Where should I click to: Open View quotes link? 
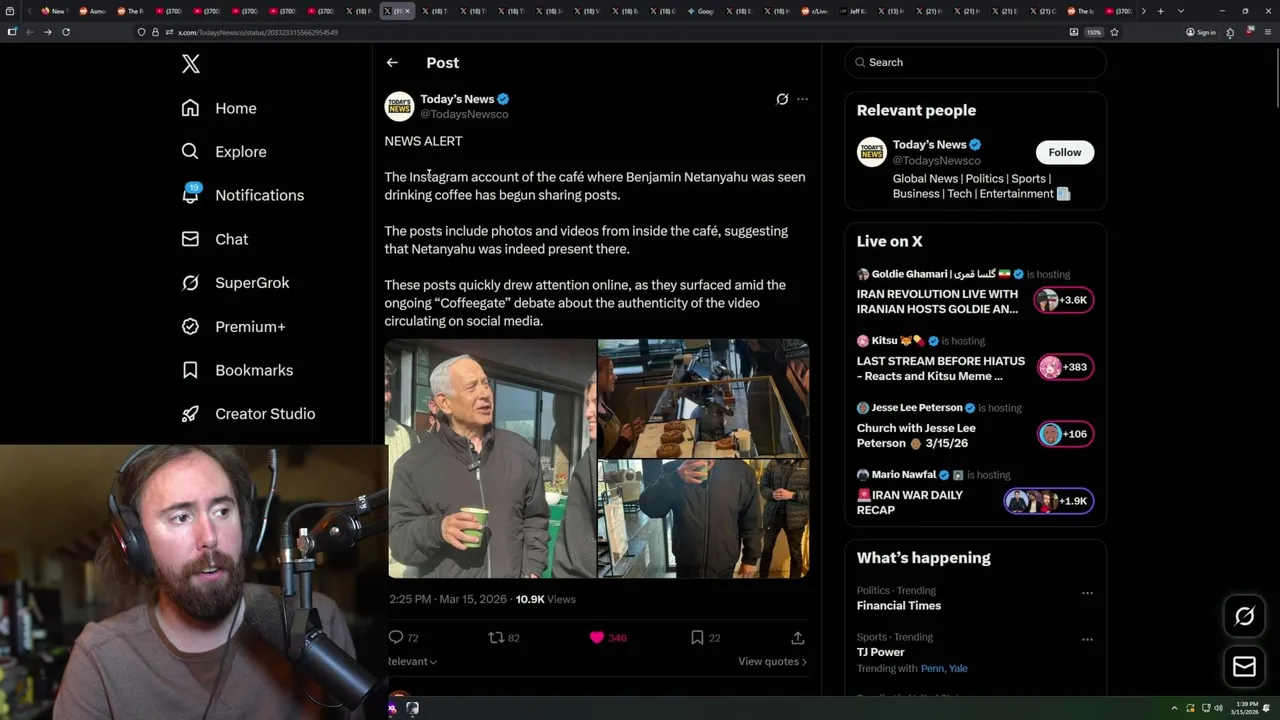click(x=772, y=661)
